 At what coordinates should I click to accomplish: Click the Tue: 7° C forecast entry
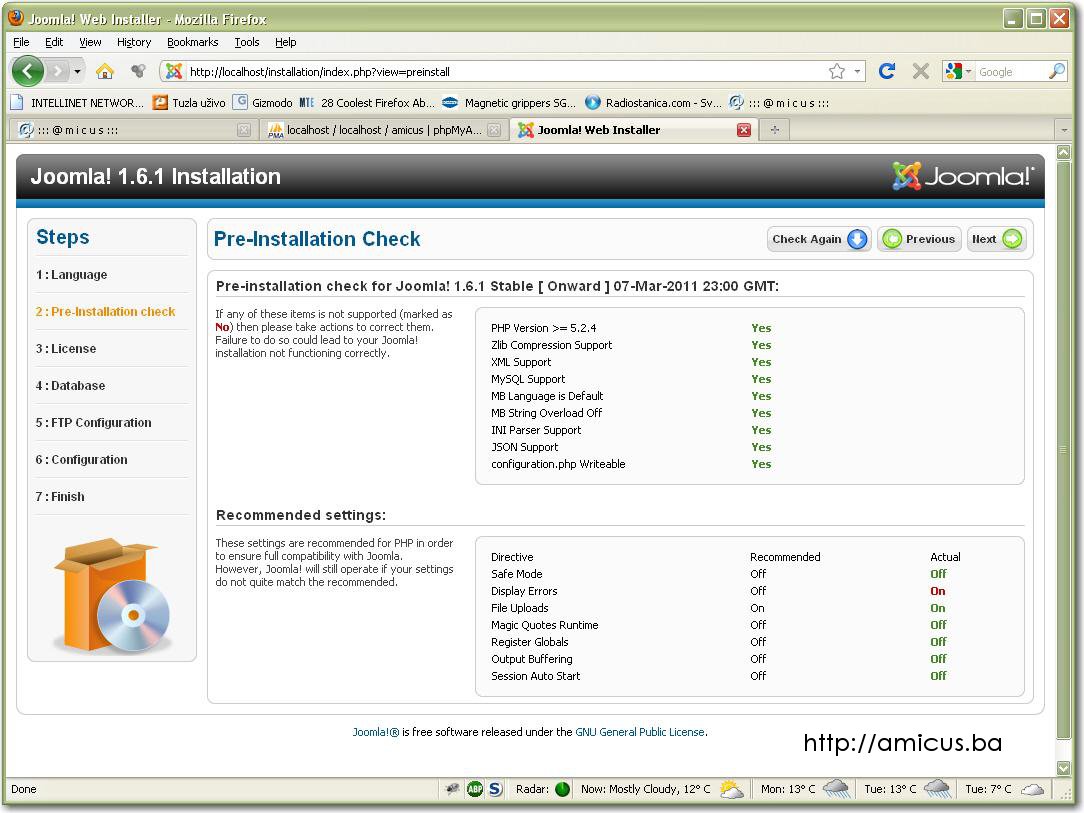coord(1004,789)
